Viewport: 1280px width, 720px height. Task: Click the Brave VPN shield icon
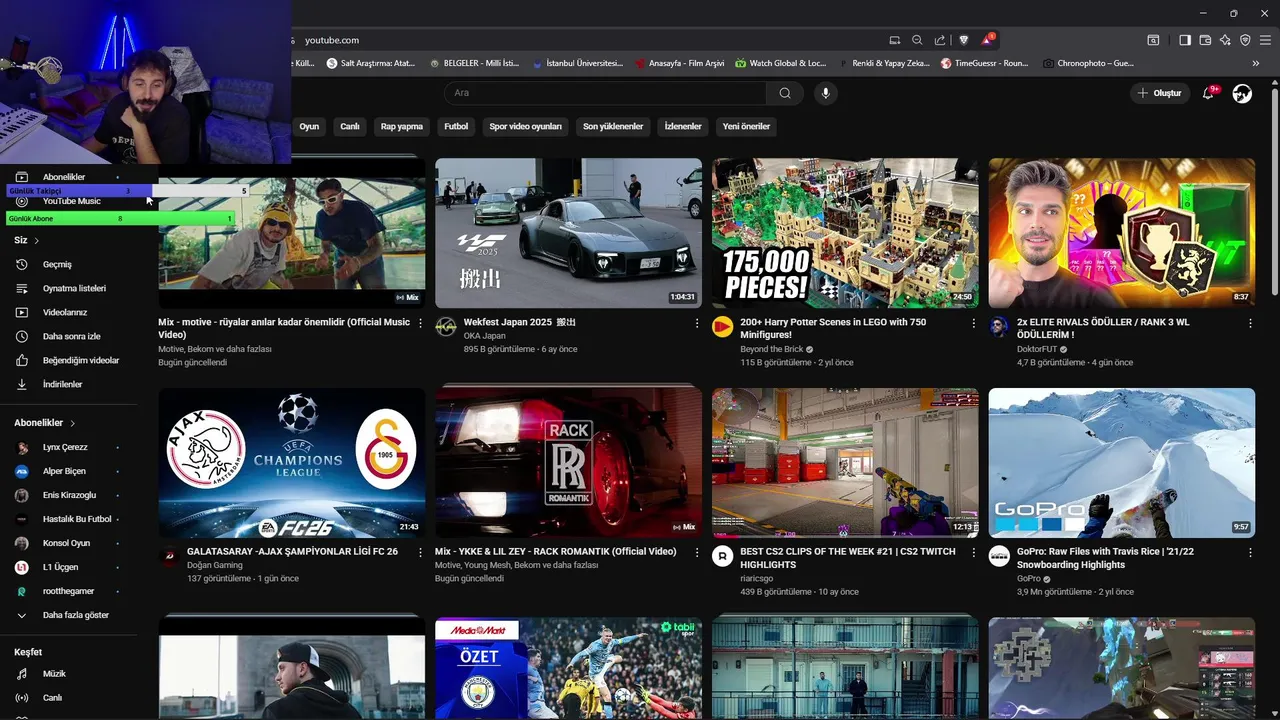[x=1245, y=40]
